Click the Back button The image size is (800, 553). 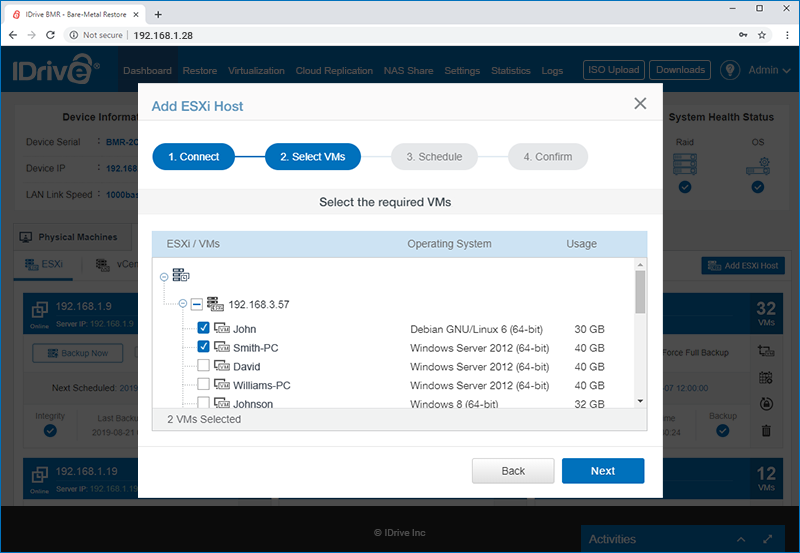[513, 470]
